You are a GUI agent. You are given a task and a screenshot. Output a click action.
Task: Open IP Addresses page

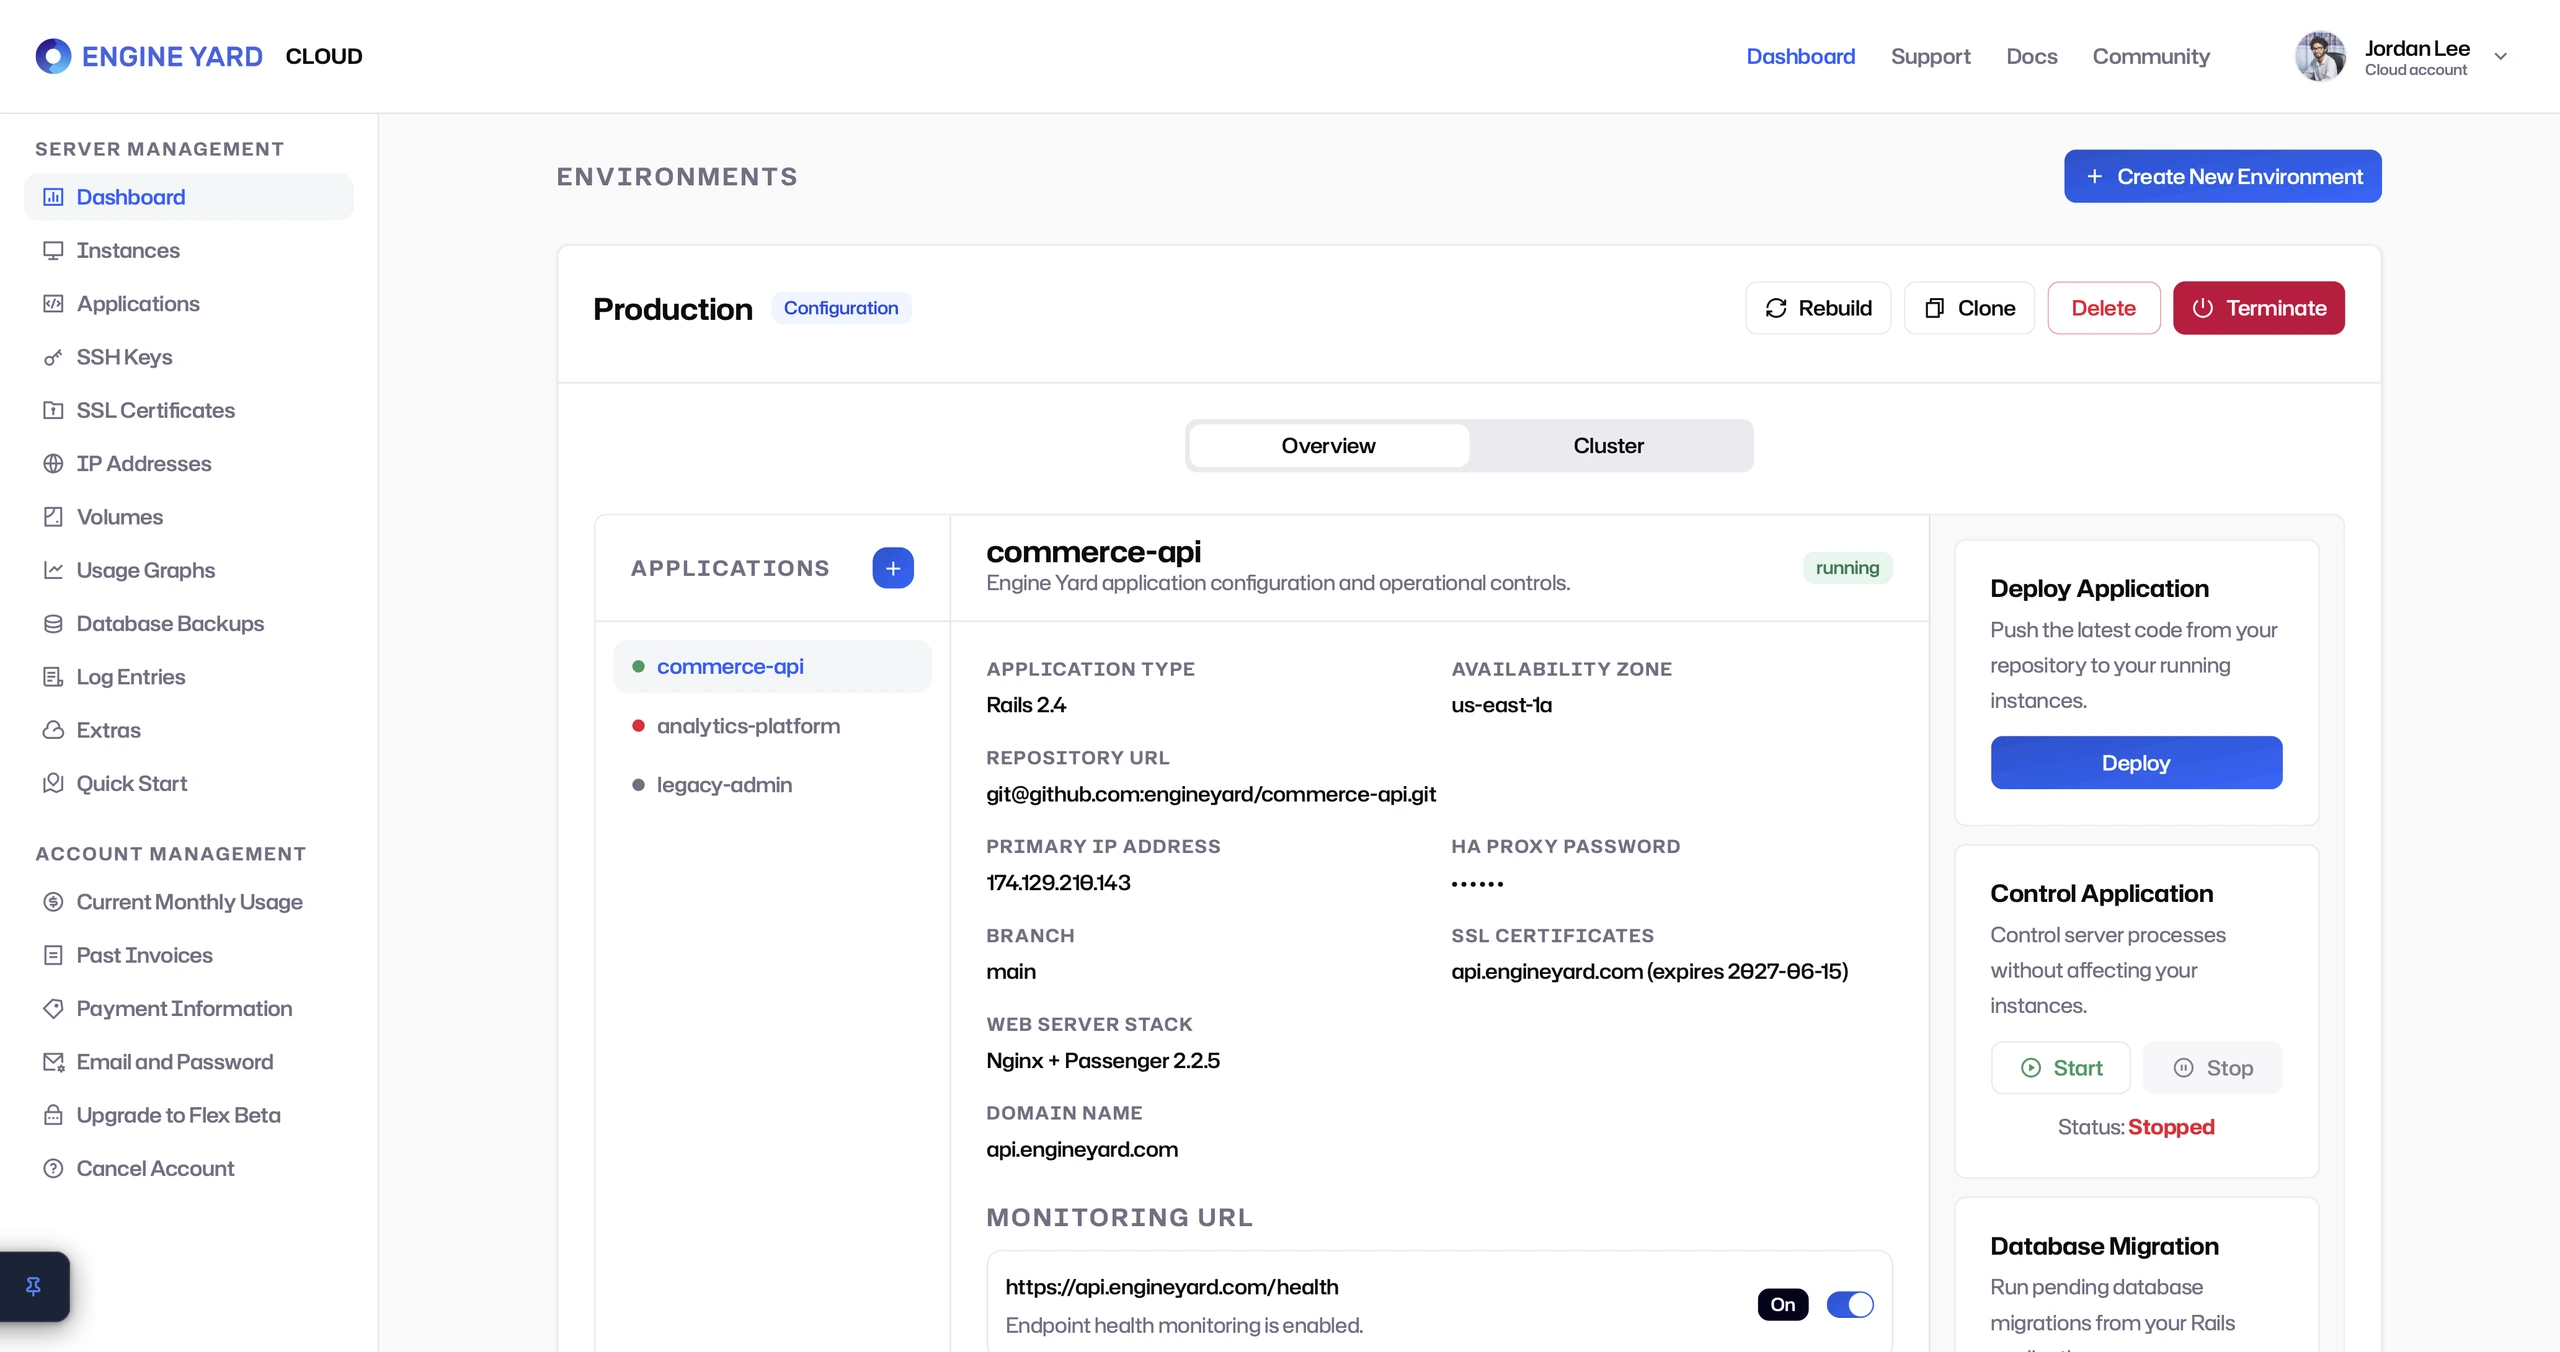[x=188, y=463]
